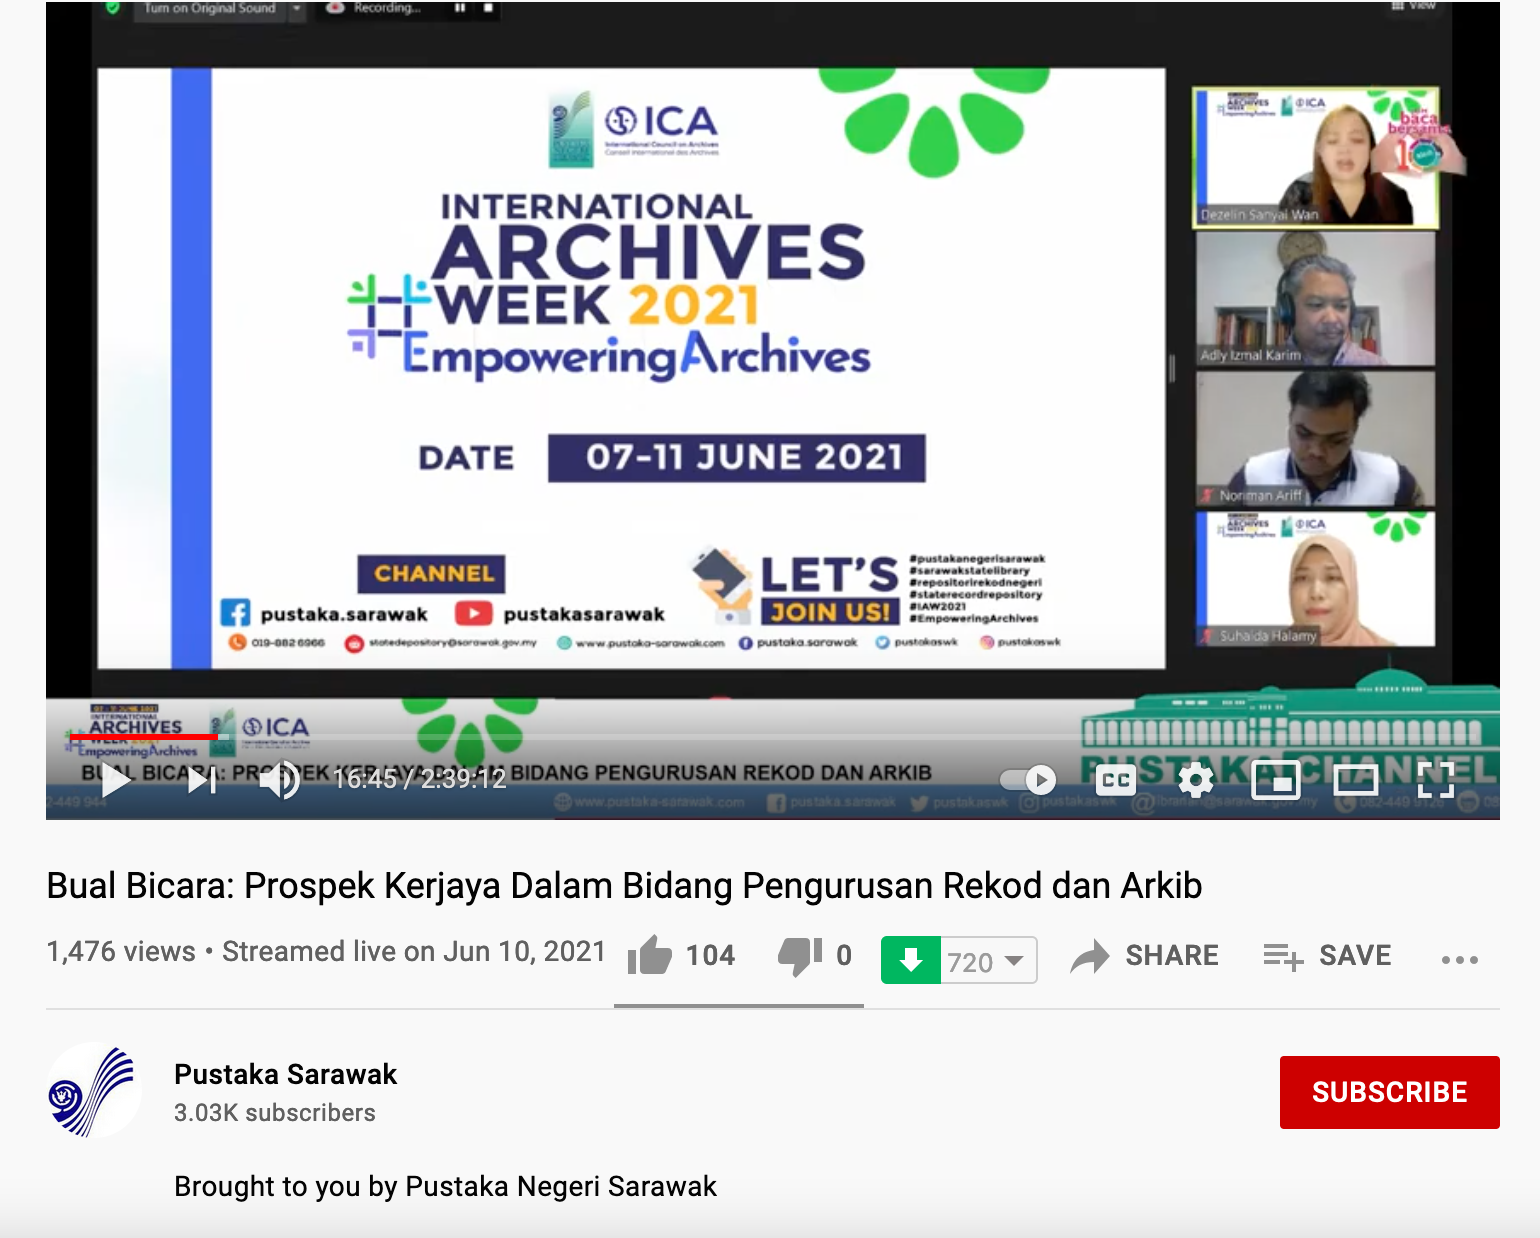Open Pustaka Sarawak channel name link
This screenshot has width=1540, height=1238.
pyautogui.click(x=285, y=1074)
